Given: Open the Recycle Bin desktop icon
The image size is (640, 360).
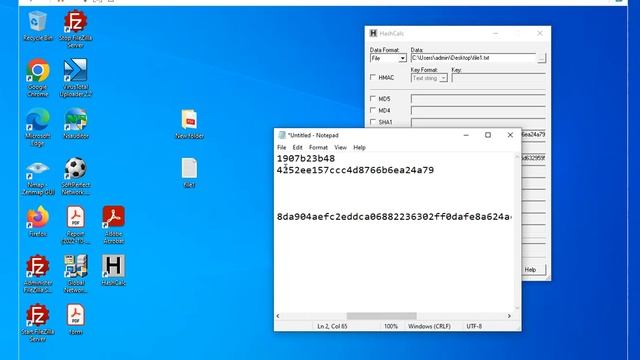Looking at the screenshot, I should [37, 26].
